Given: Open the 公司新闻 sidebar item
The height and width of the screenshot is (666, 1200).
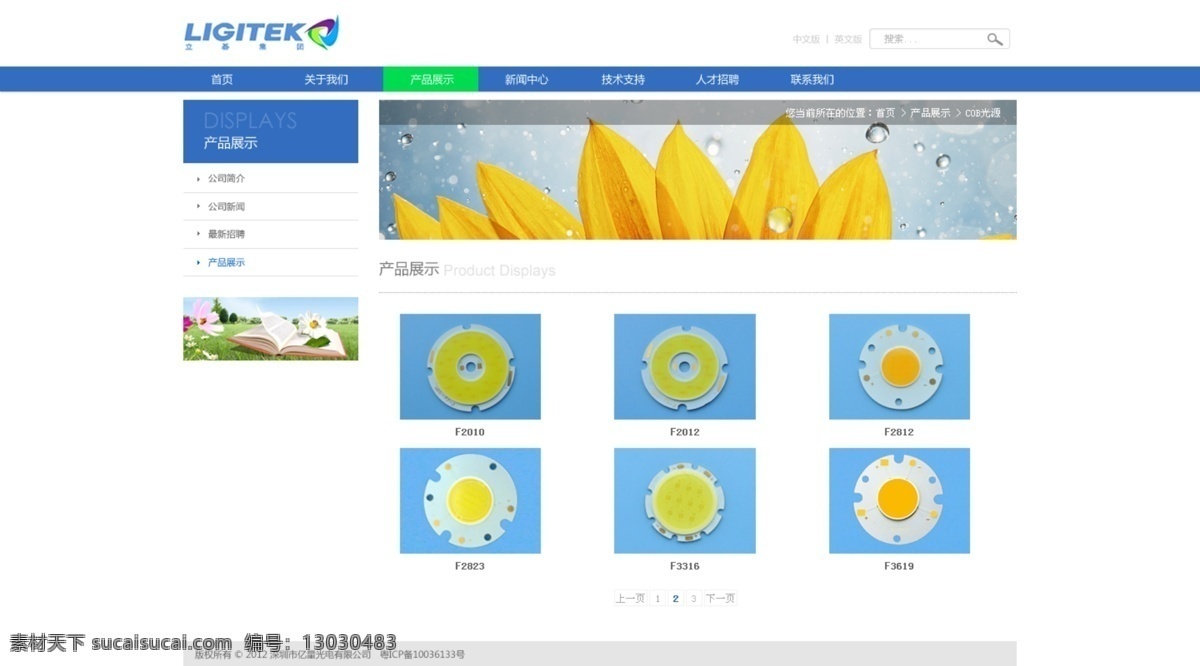Looking at the screenshot, I should (226, 206).
